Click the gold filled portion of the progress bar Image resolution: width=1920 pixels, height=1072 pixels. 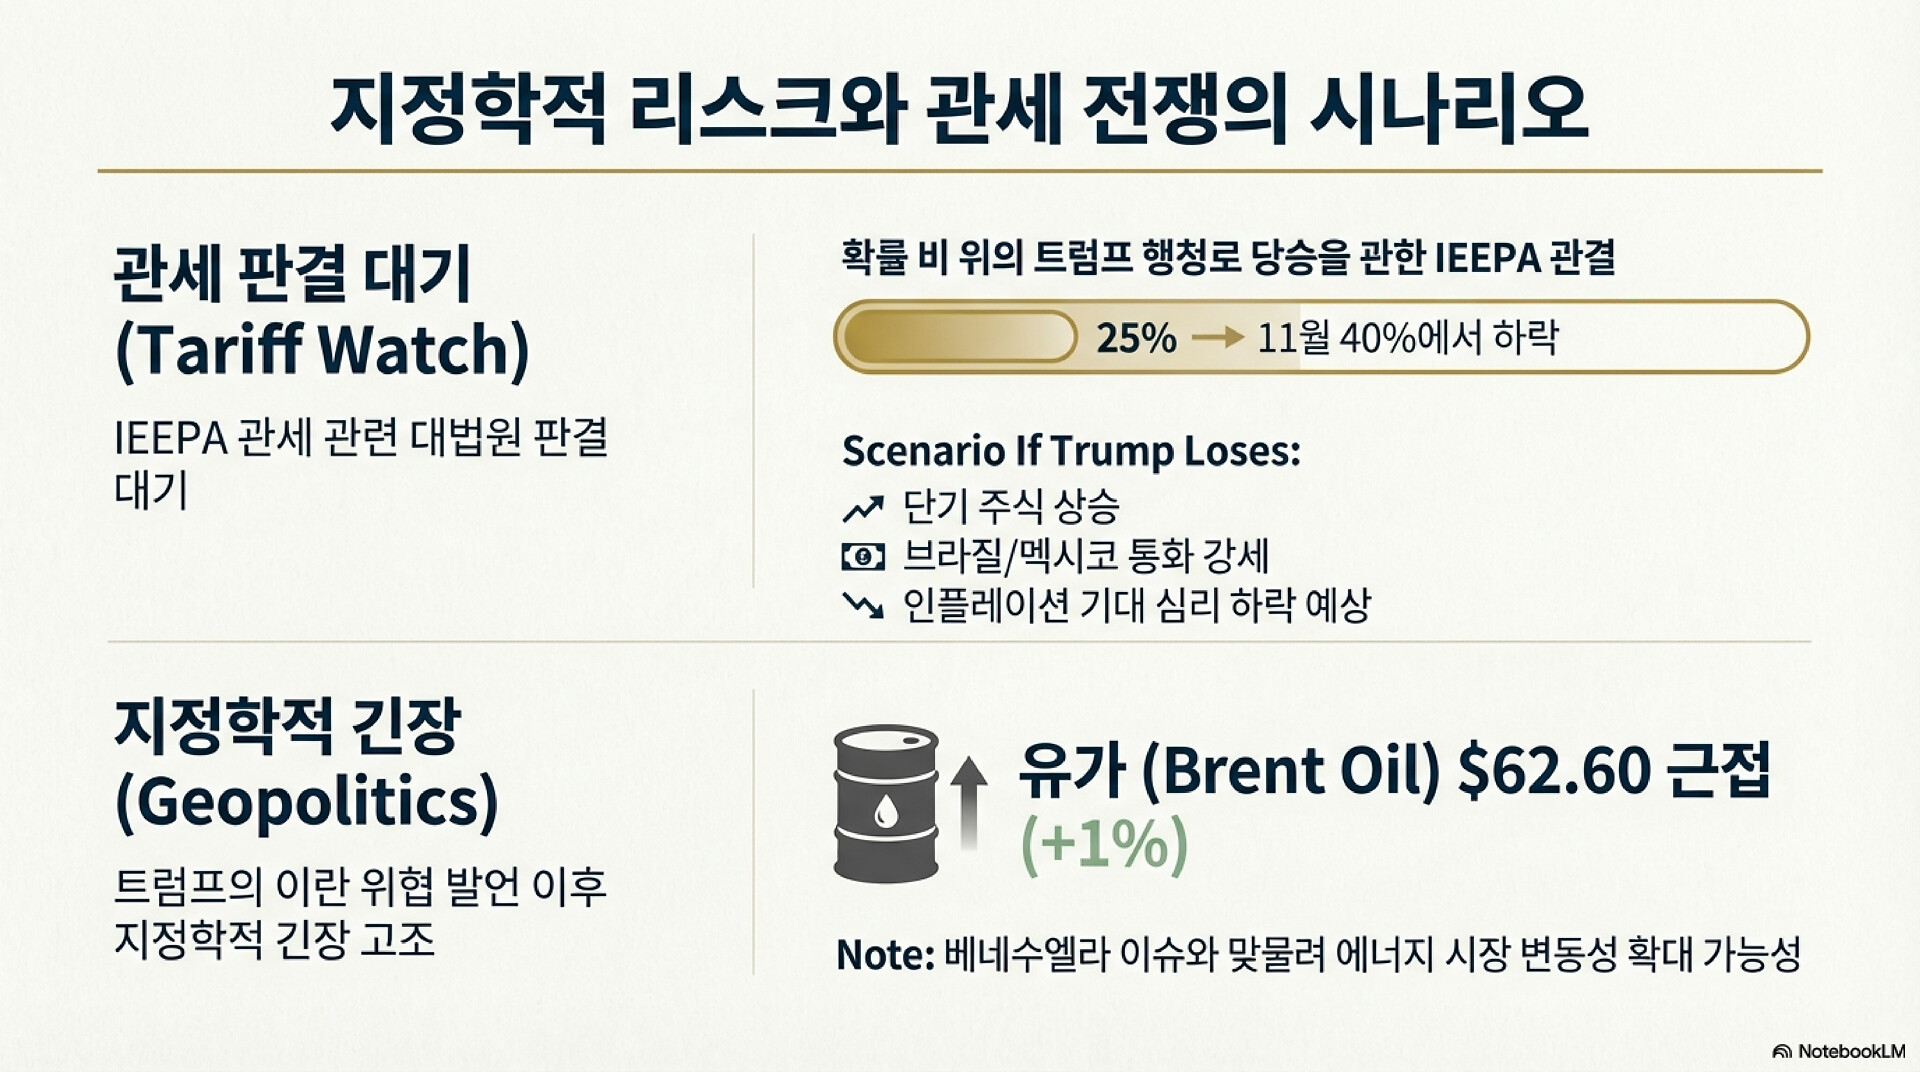[x=958, y=337]
